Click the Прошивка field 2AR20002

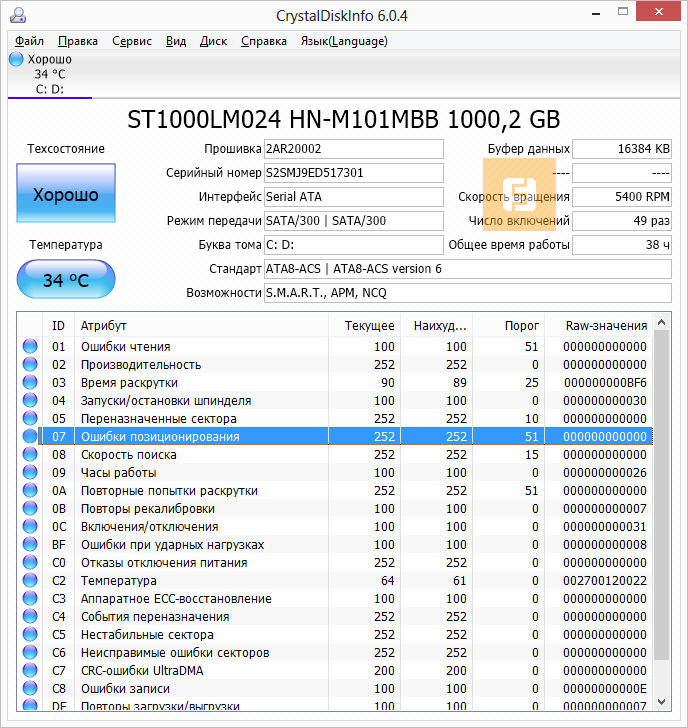tap(354, 149)
